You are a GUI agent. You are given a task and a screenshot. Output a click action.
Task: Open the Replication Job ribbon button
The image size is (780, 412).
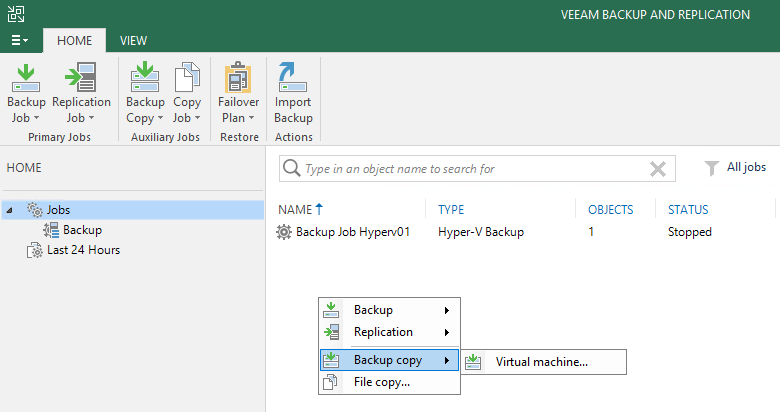pyautogui.click(x=81, y=93)
